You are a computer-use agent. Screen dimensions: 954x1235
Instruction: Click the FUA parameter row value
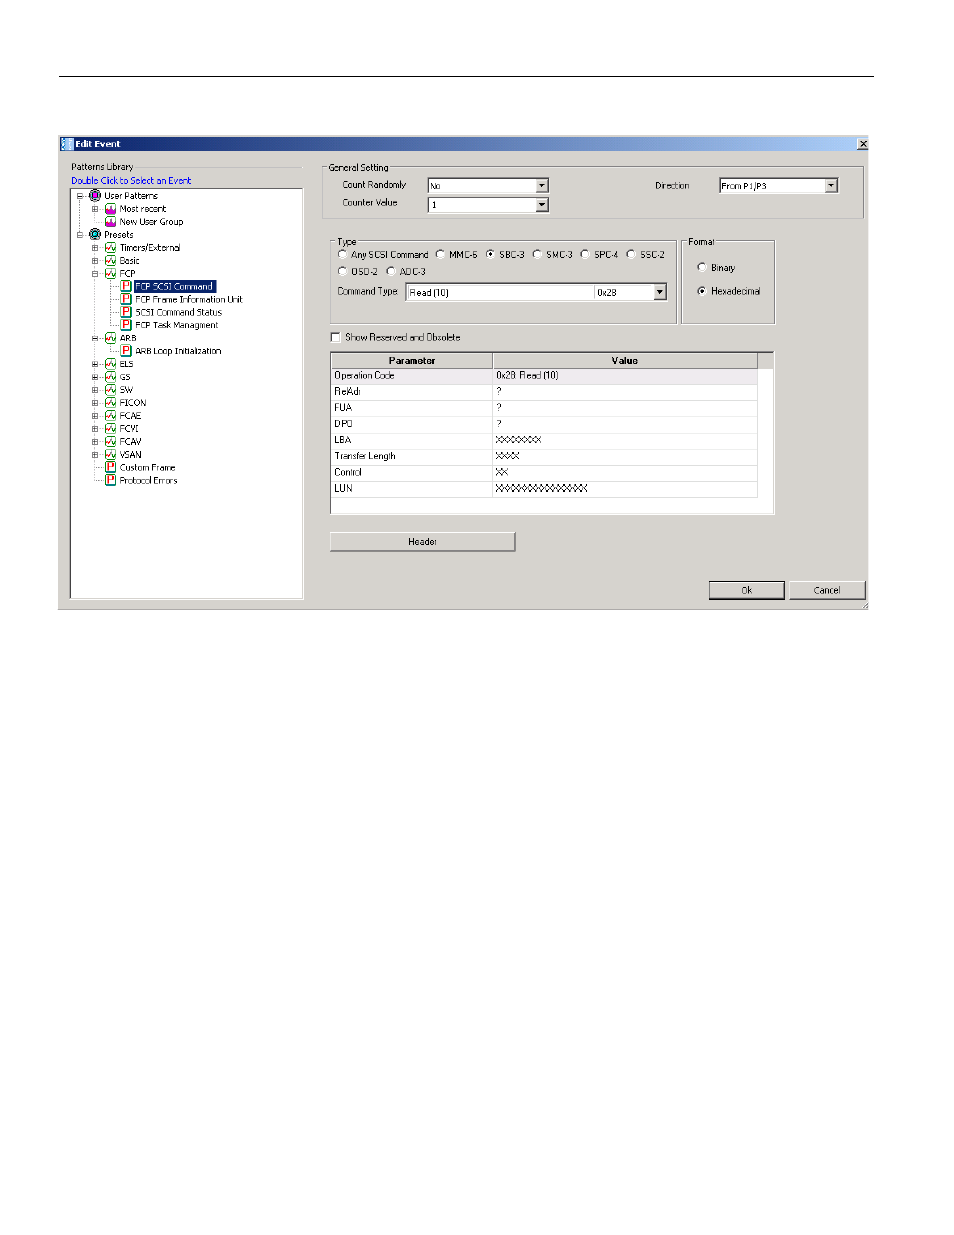pyautogui.click(x=625, y=408)
